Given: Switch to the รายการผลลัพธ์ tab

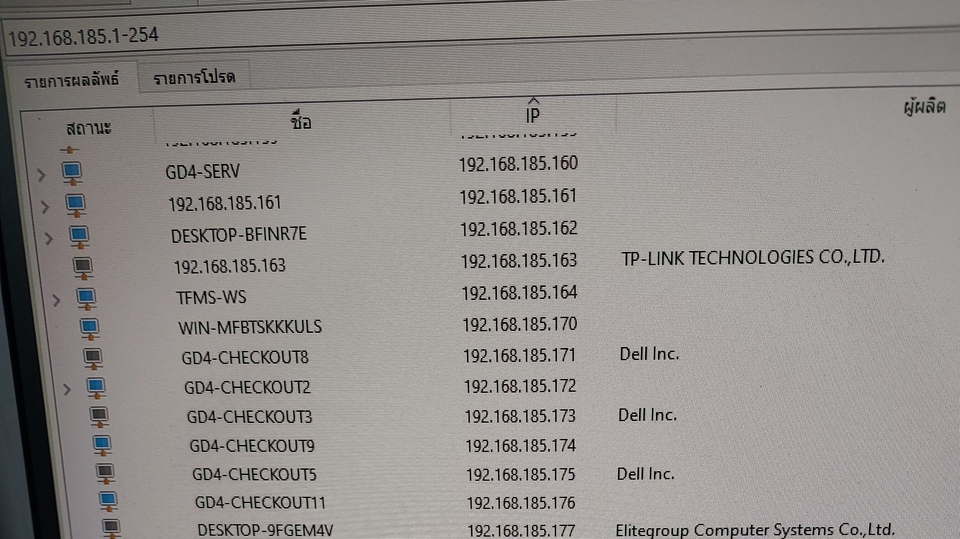Looking at the screenshot, I should [72, 80].
